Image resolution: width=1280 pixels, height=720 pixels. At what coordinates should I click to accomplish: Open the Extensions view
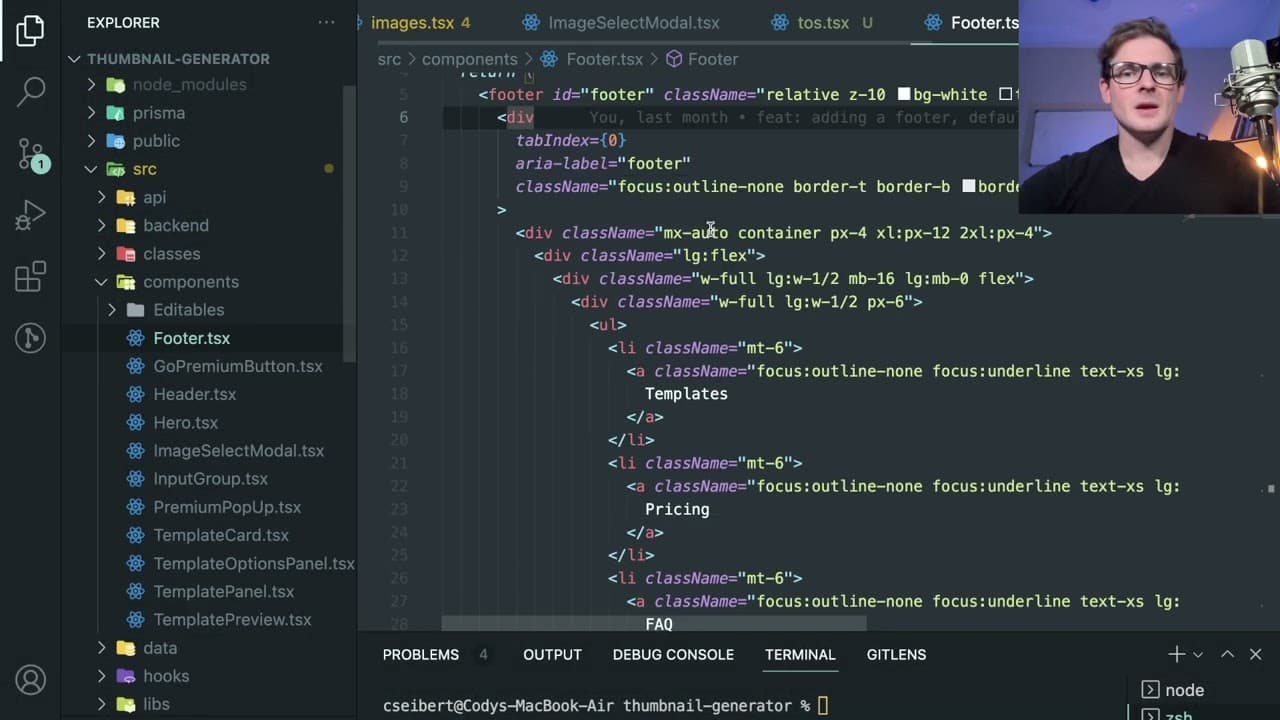(x=31, y=276)
